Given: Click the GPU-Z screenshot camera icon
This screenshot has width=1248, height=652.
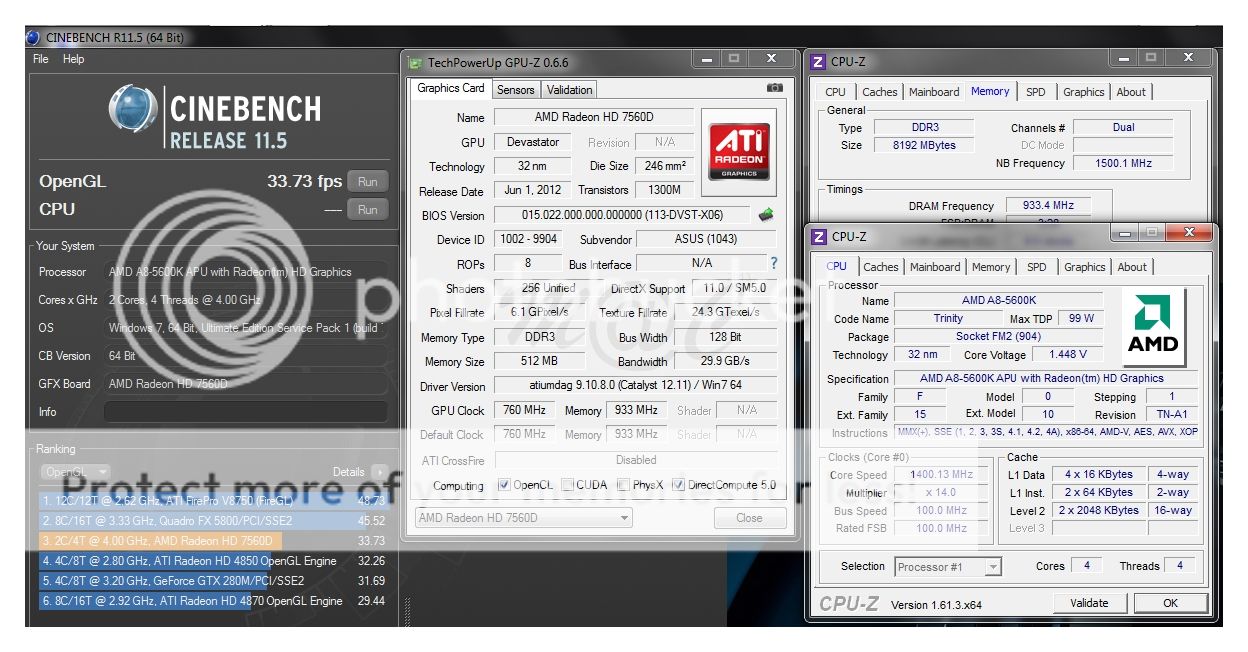Looking at the screenshot, I should (x=774, y=88).
